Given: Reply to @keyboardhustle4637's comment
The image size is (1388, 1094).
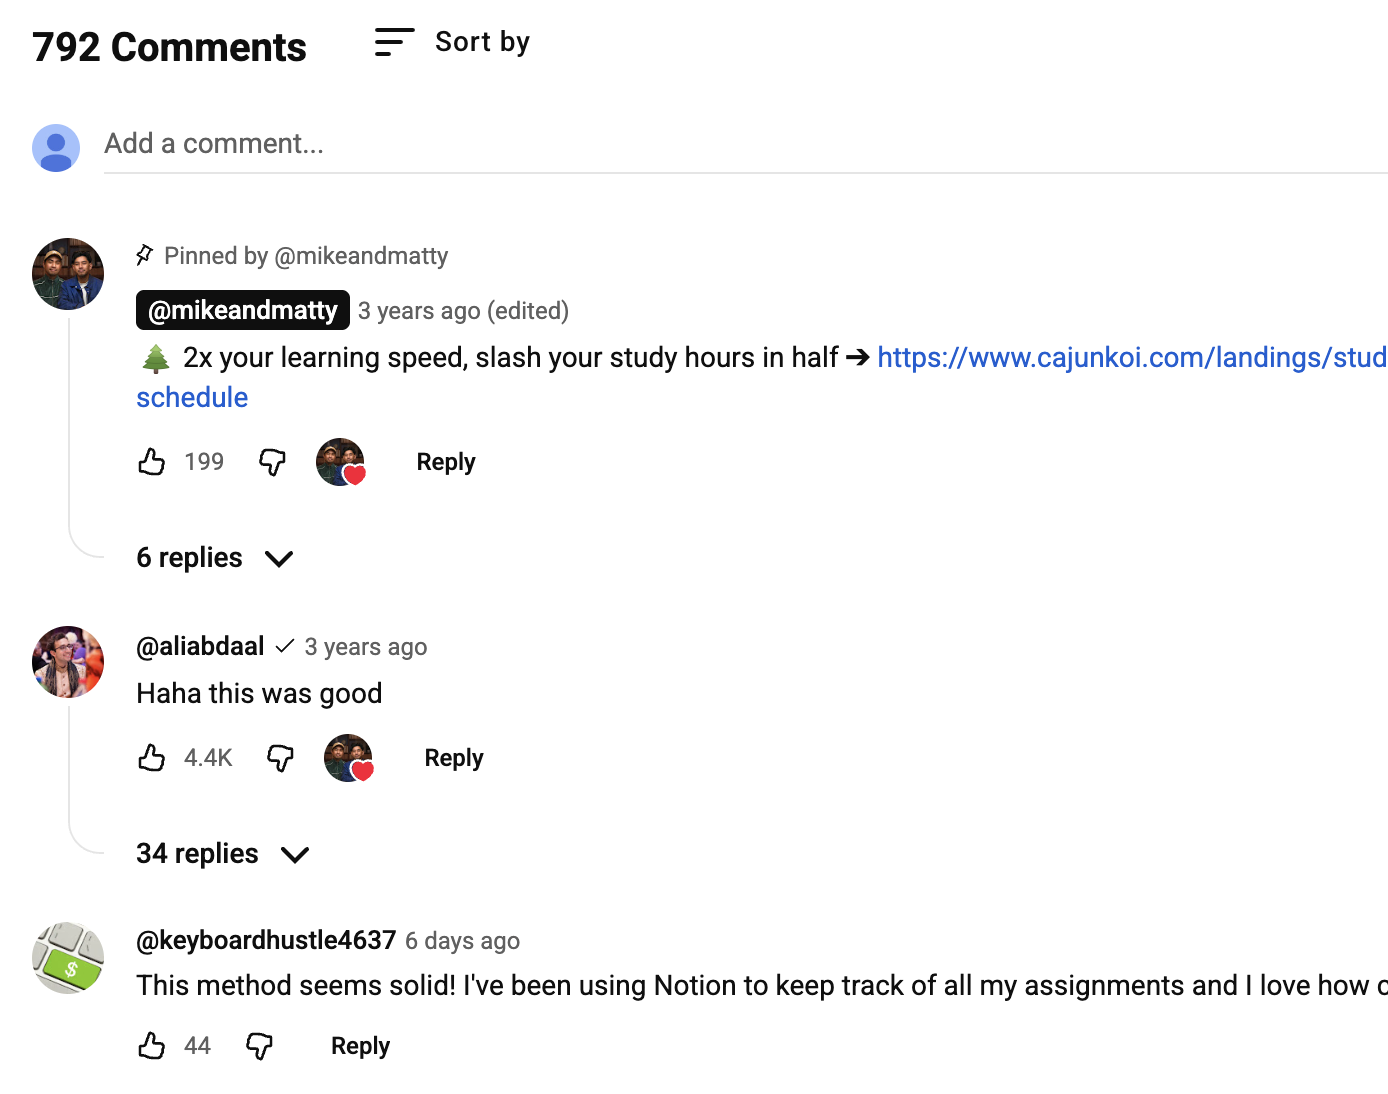Looking at the screenshot, I should (360, 1046).
